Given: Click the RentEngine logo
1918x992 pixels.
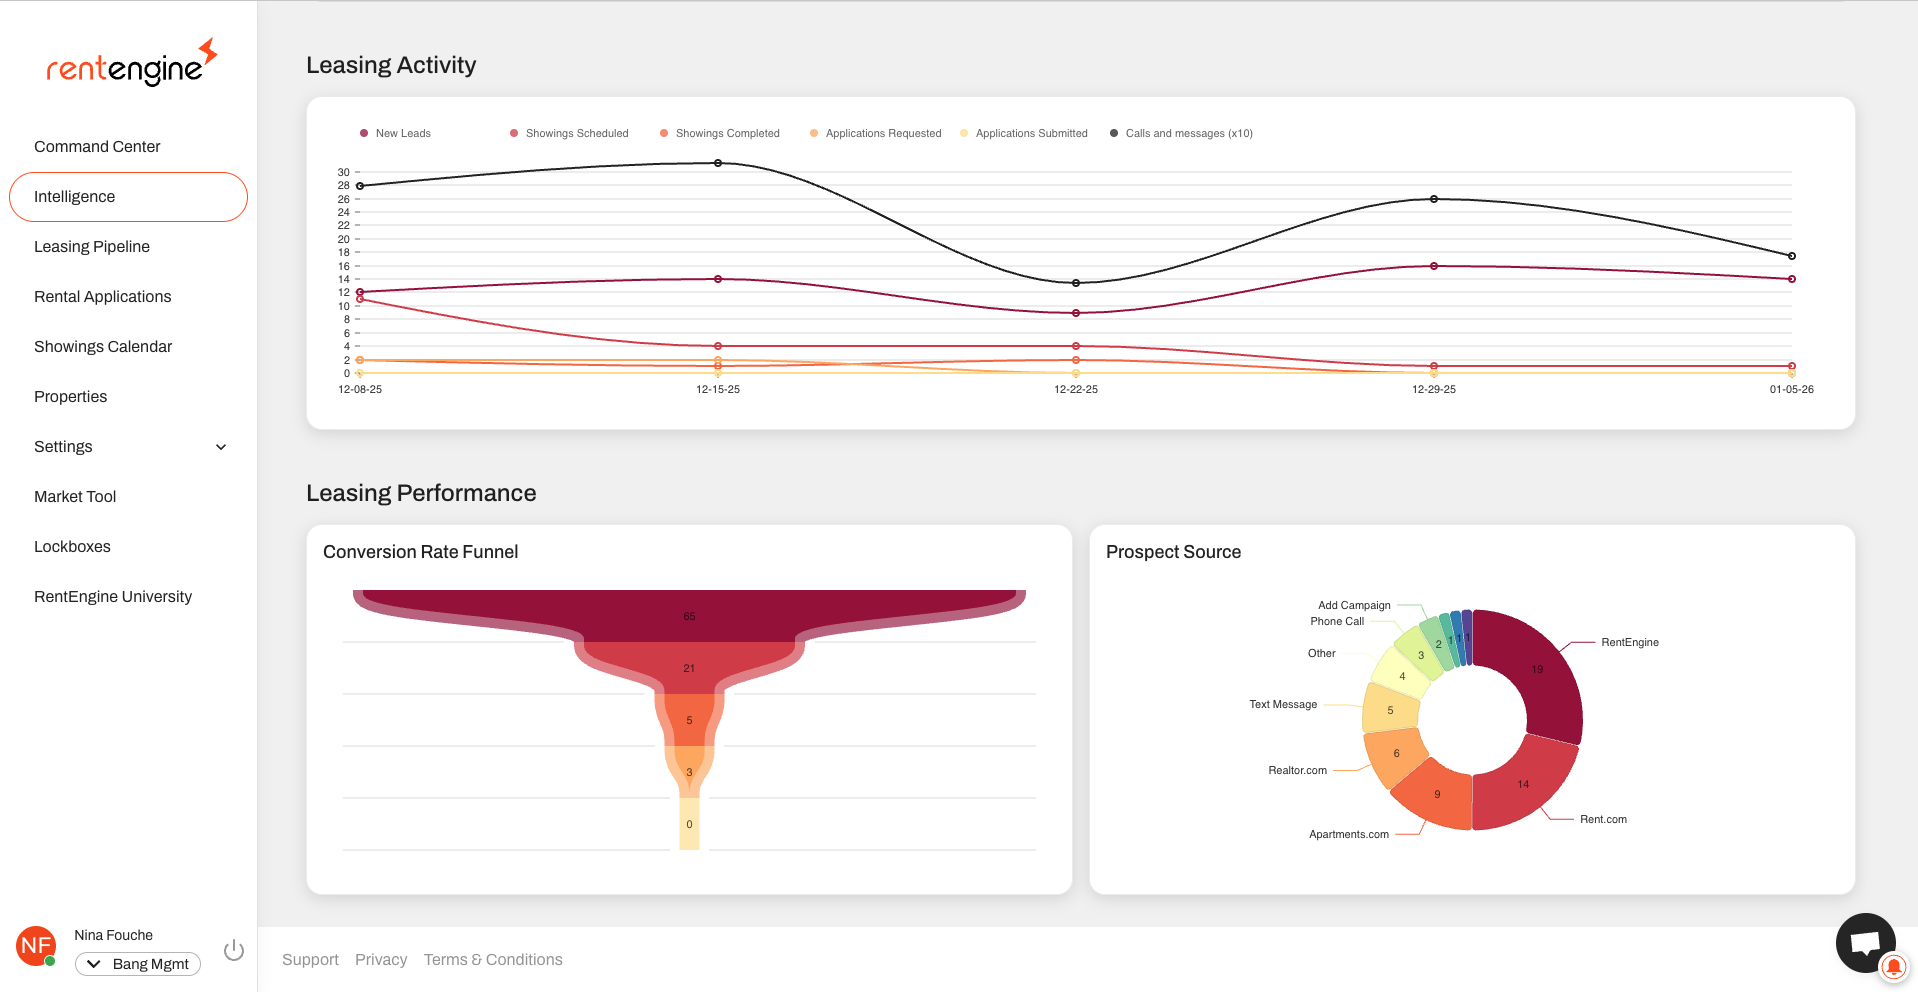Looking at the screenshot, I should 131,64.
